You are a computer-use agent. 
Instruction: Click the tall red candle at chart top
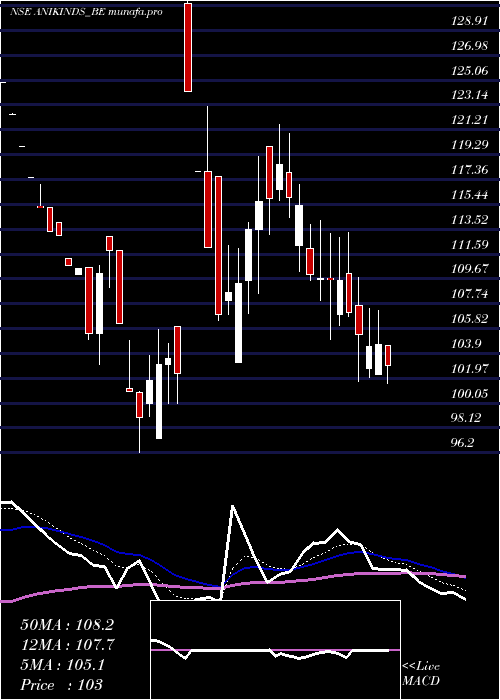(188, 47)
